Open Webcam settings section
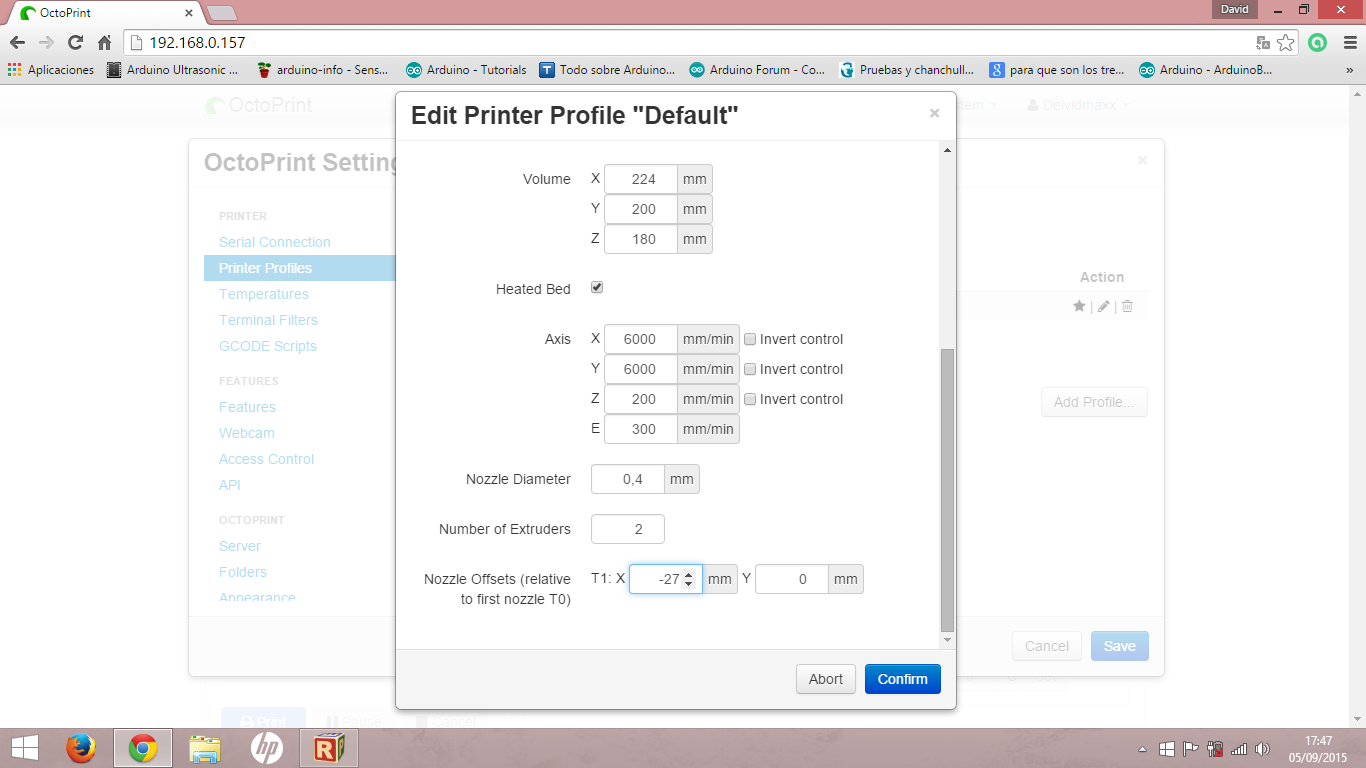 pos(246,433)
